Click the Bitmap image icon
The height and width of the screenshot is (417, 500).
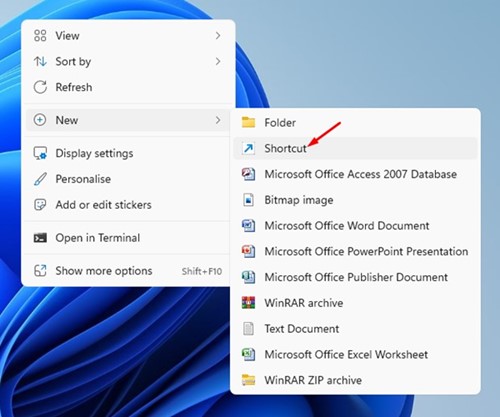pyautogui.click(x=248, y=200)
